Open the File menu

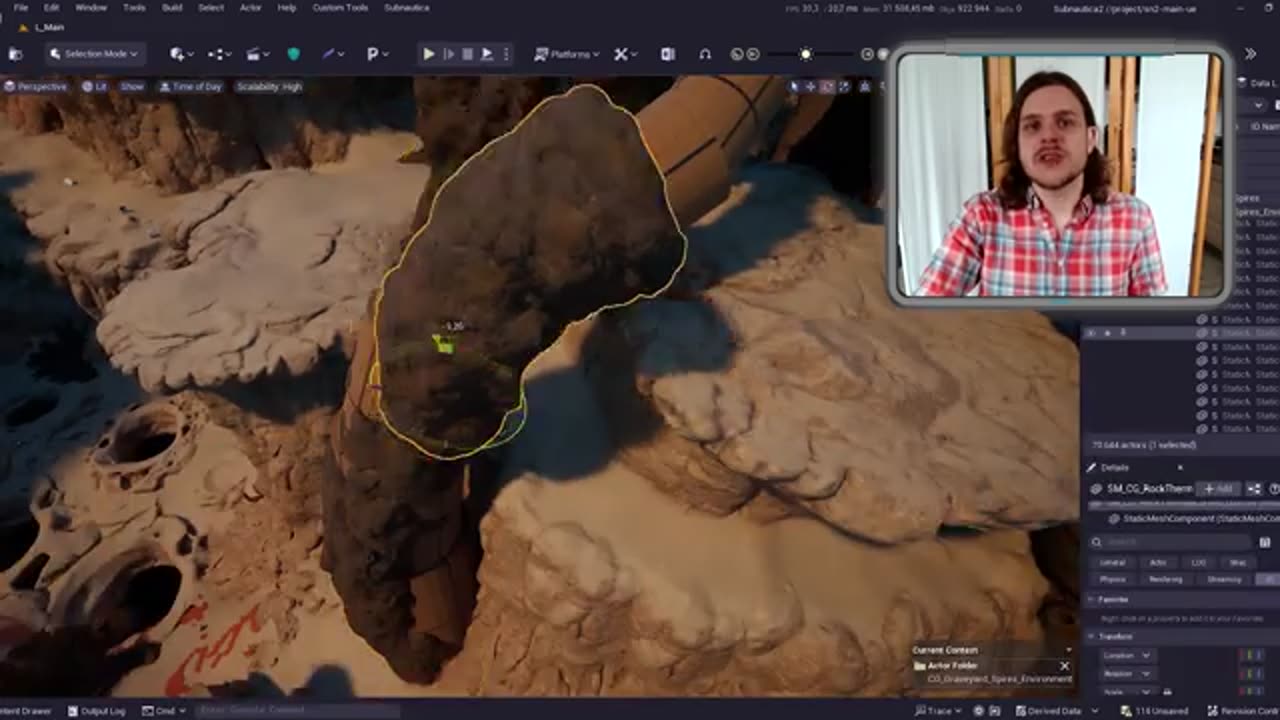pyautogui.click(x=20, y=8)
